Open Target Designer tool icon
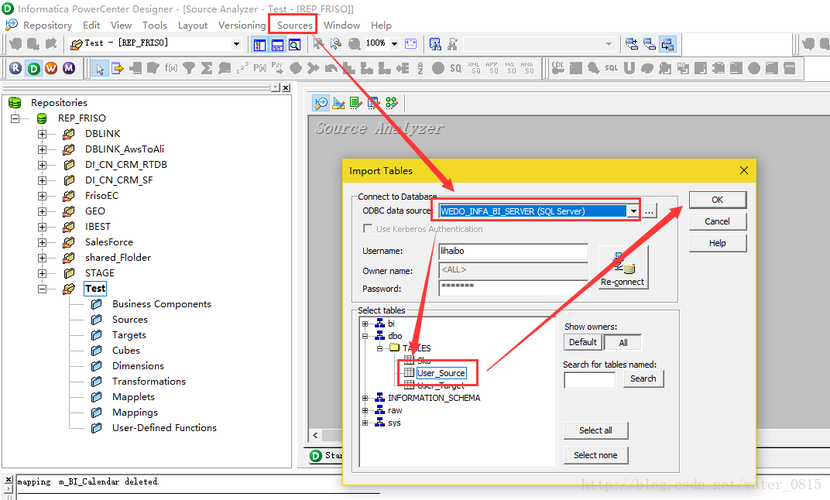This screenshot has width=830, height=500. tap(338, 103)
